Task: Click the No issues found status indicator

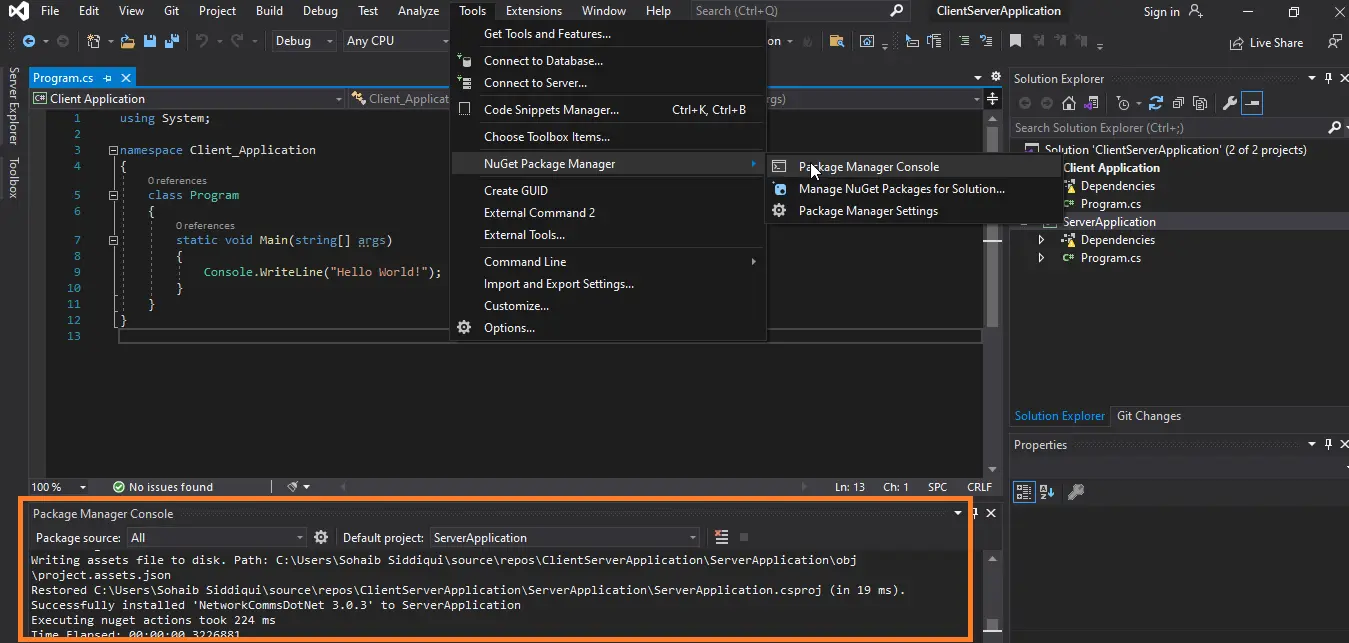Action: [162, 487]
